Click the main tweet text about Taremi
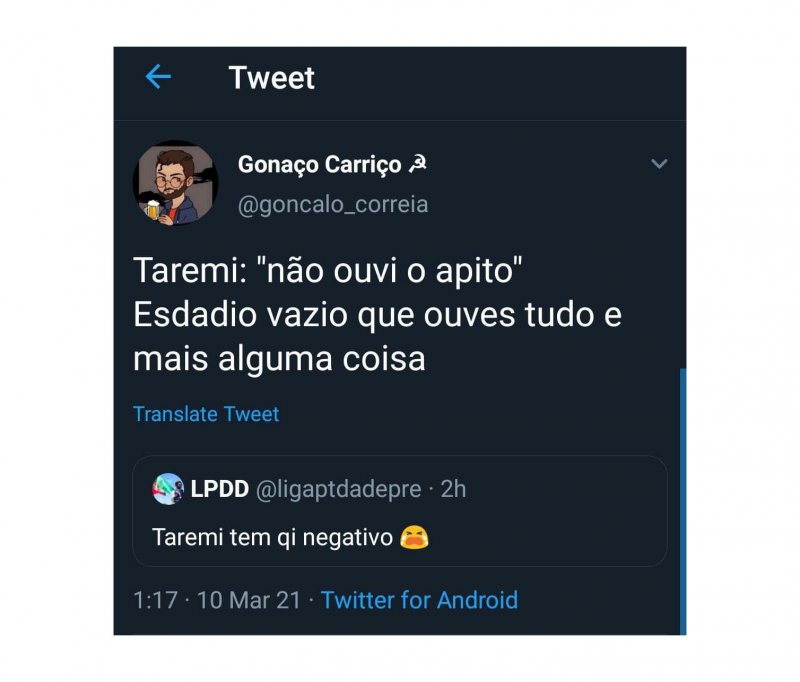Screen dimensions: 800x682 (x=377, y=314)
